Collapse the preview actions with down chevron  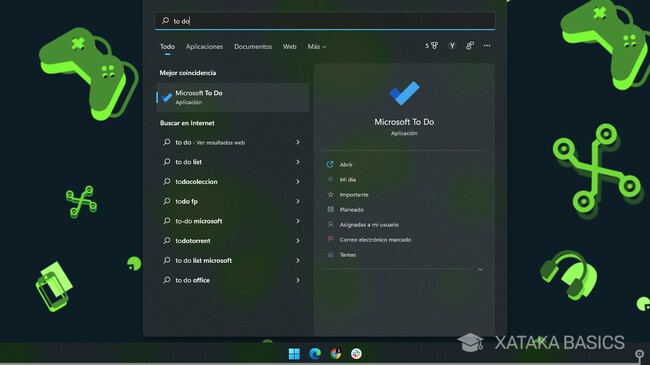tap(480, 269)
